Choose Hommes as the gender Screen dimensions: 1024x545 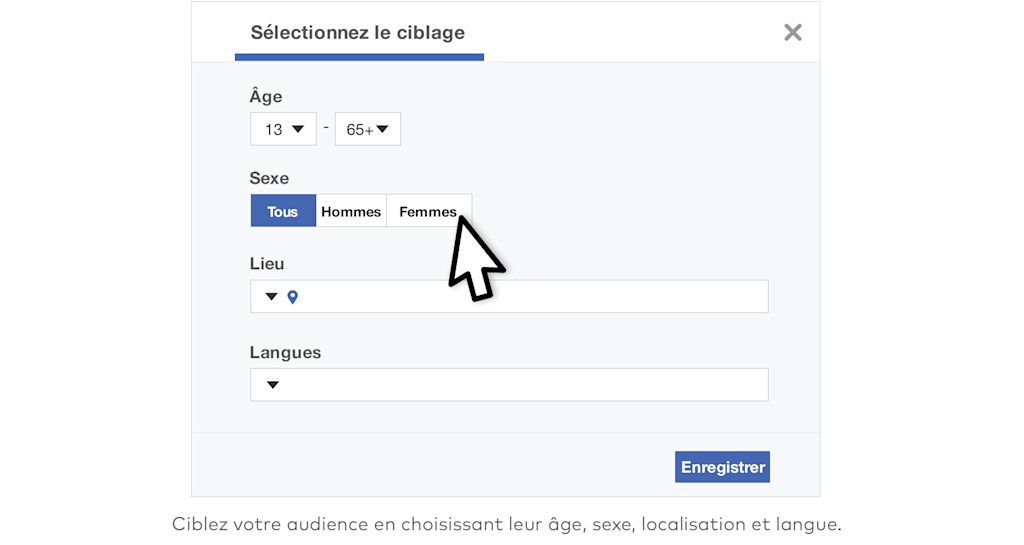point(351,211)
